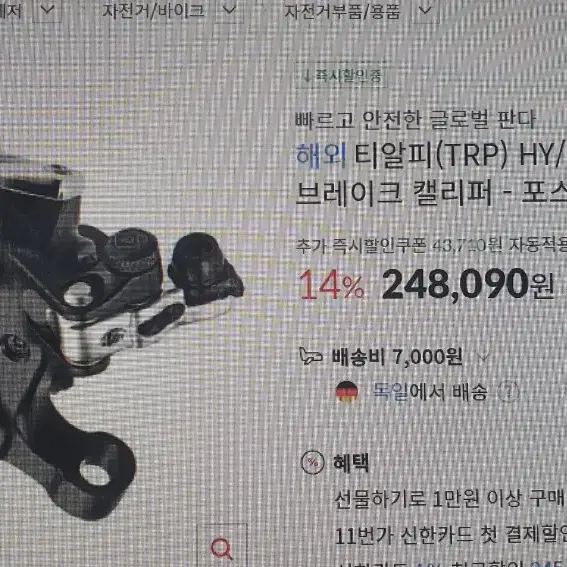Click the German flag icon
The width and height of the screenshot is (567, 567).
[x=347, y=392]
